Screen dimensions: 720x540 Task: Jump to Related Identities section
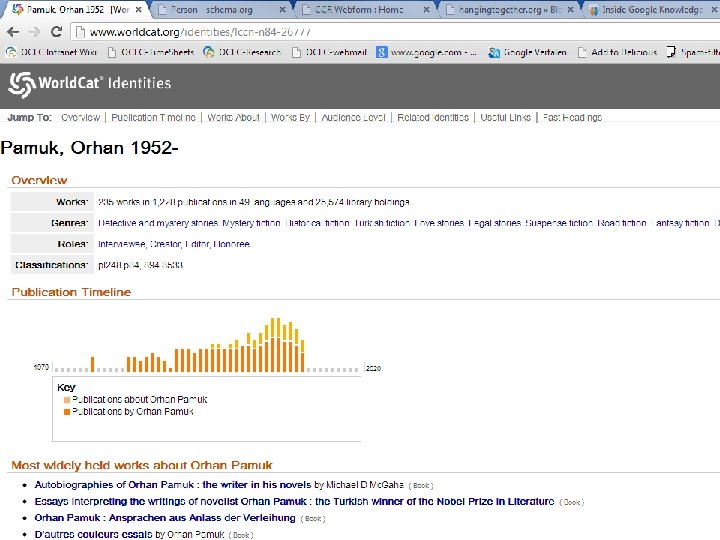(x=433, y=118)
